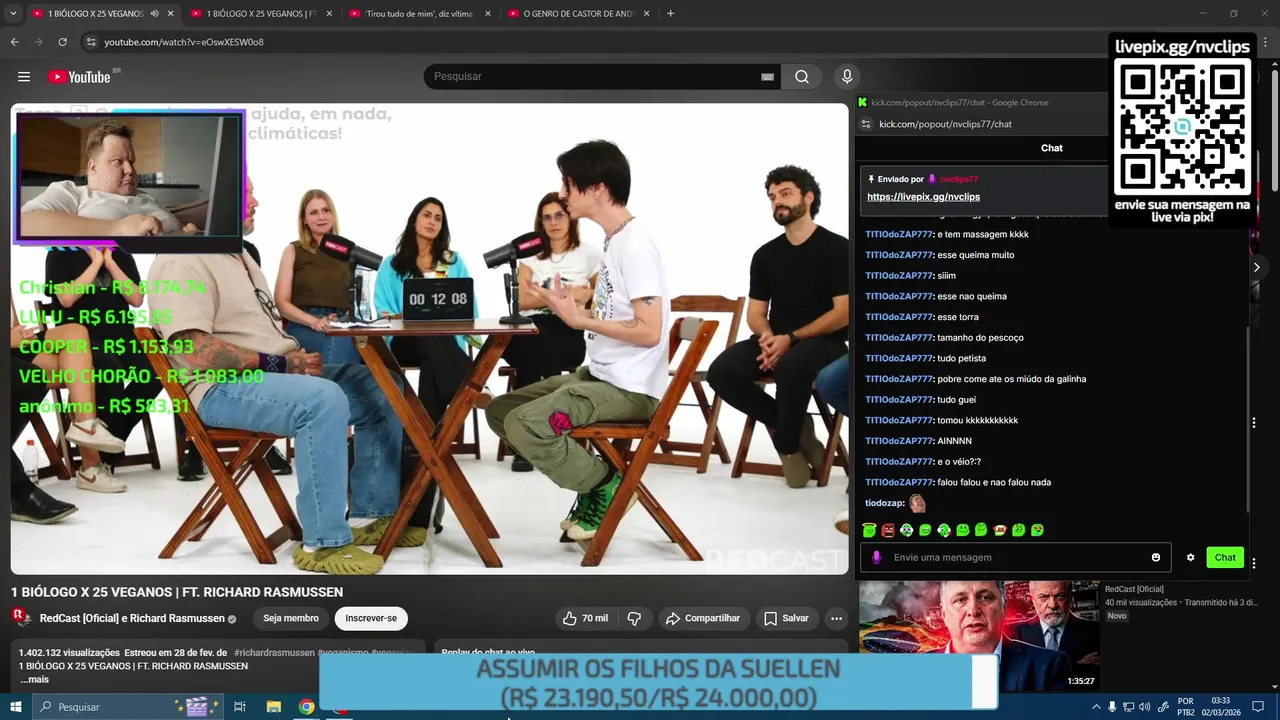Subscribe with Inscrever-se button
The height and width of the screenshot is (720, 1280).
[371, 618]
